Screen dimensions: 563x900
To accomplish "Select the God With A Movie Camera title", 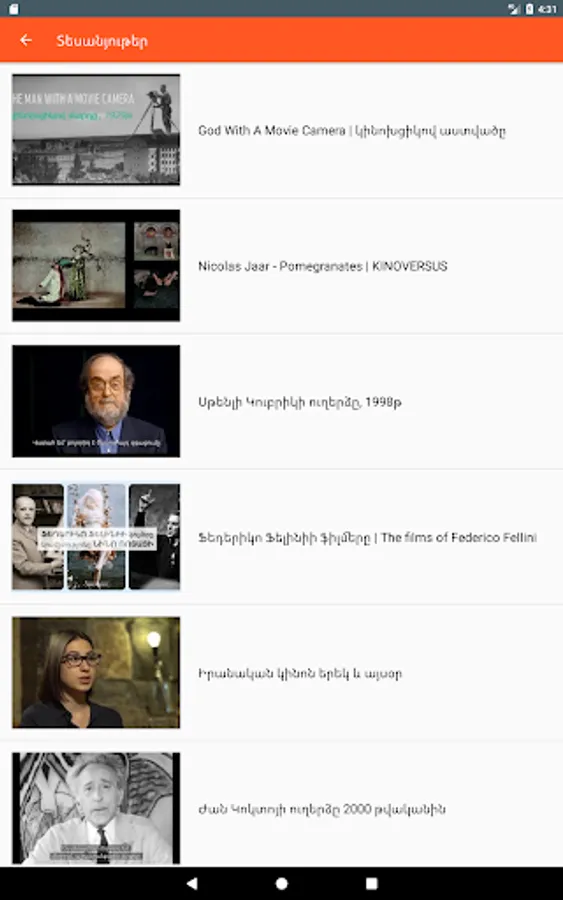I will 352,131.
